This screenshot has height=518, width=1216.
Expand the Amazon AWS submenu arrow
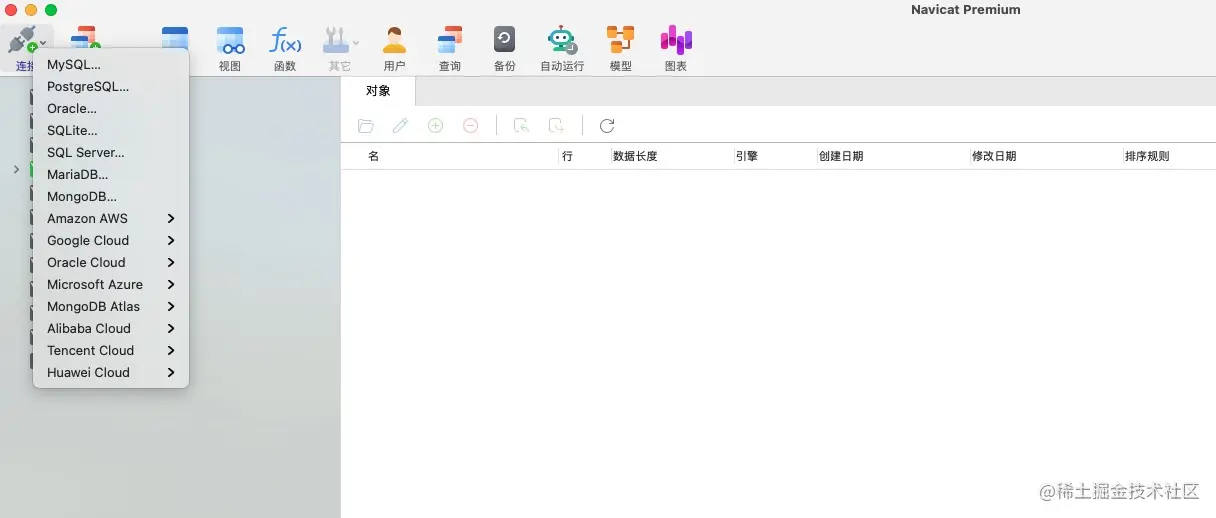coord(171,218)
